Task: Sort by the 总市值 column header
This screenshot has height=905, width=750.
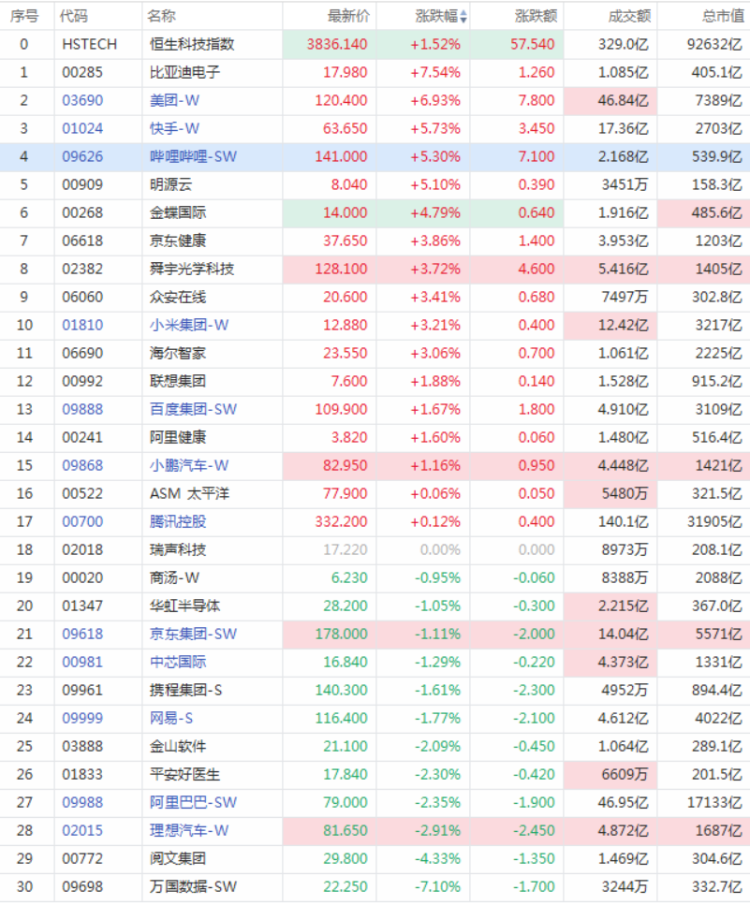Action: tap(723, 16)
